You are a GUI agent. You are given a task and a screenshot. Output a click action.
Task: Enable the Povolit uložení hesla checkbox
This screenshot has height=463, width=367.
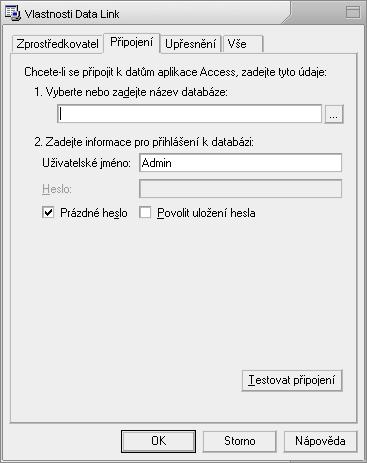click(x=145, y=212)
